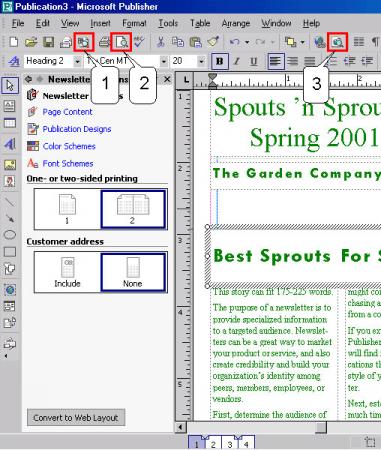
Task: Click the Copy icon
Action: pos(178,42)
